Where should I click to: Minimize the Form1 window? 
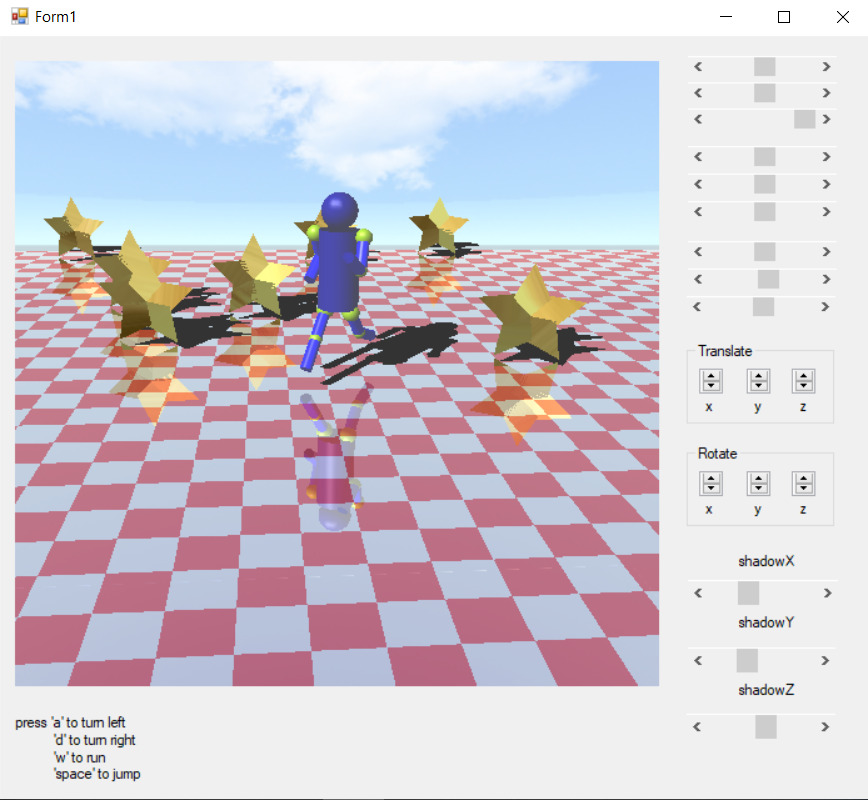tap(726, 17)
